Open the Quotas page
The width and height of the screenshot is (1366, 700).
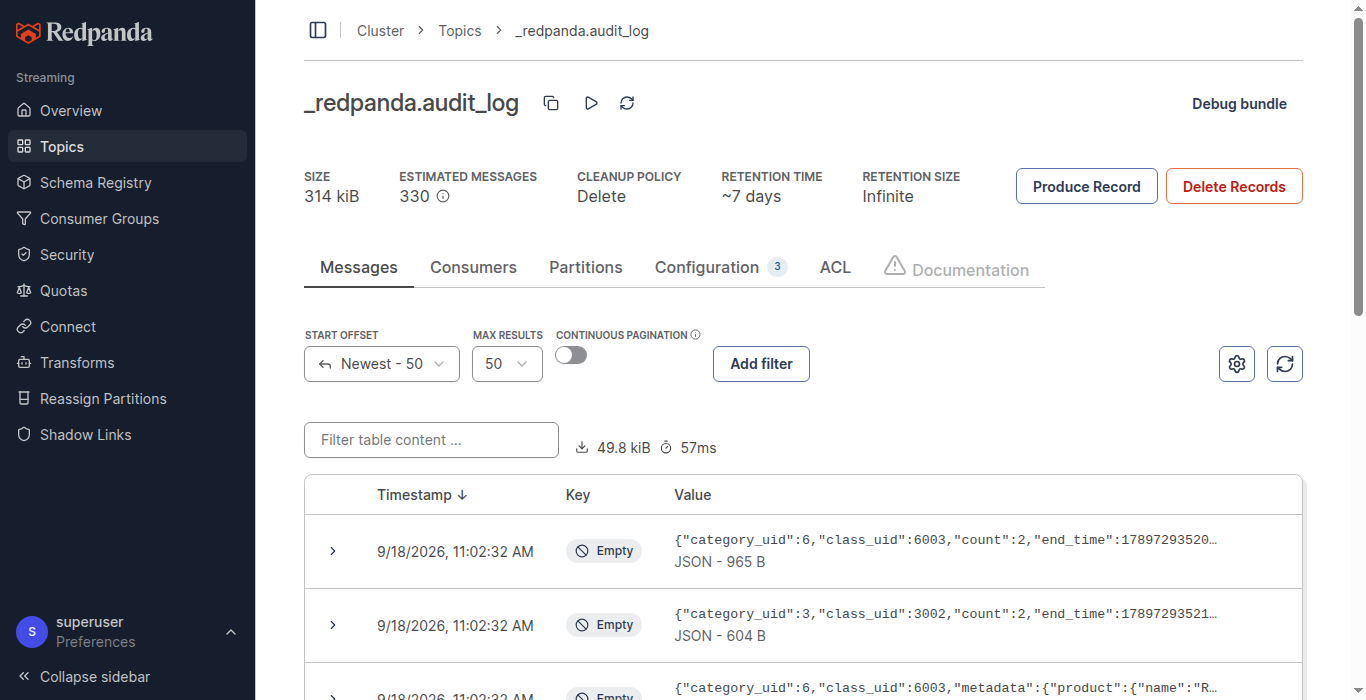click(x=127, y=291)
